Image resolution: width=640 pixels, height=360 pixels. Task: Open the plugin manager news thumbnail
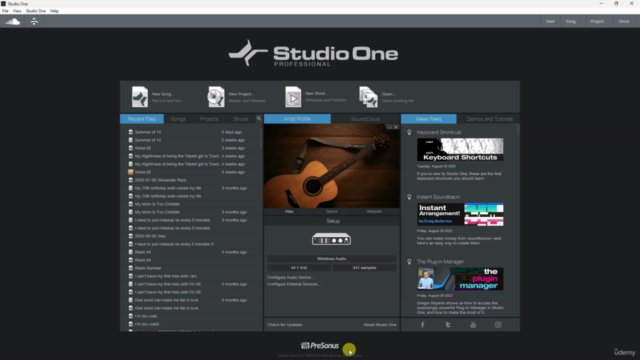[460, 279]
